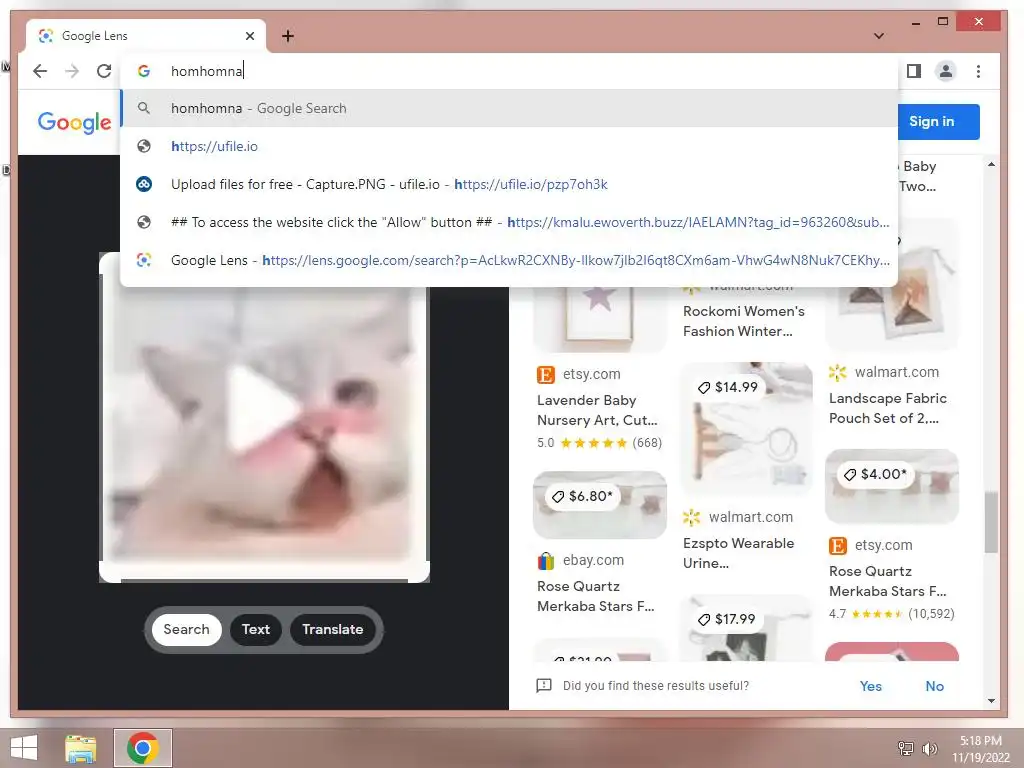The image size is (1024, 768).
Task: Click the address bar with homhomna typed
Action: click(x=509, y=71)
